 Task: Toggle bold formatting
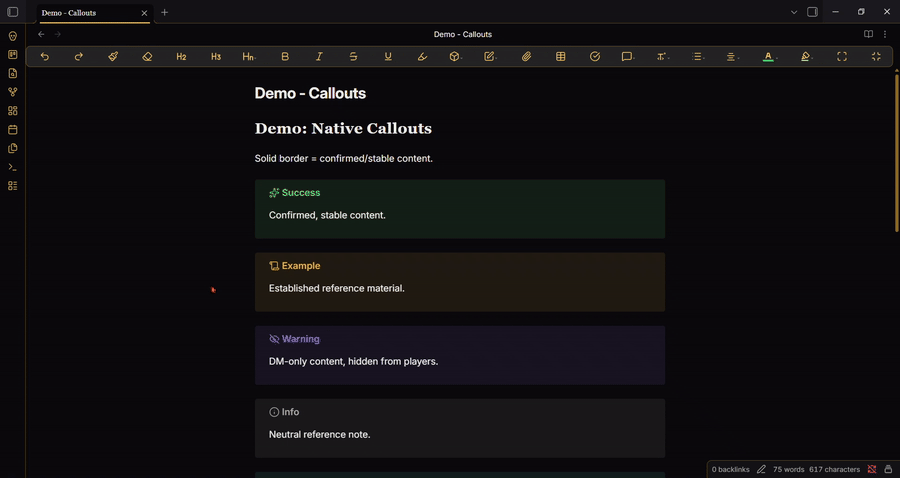click(x=285, y=56)
